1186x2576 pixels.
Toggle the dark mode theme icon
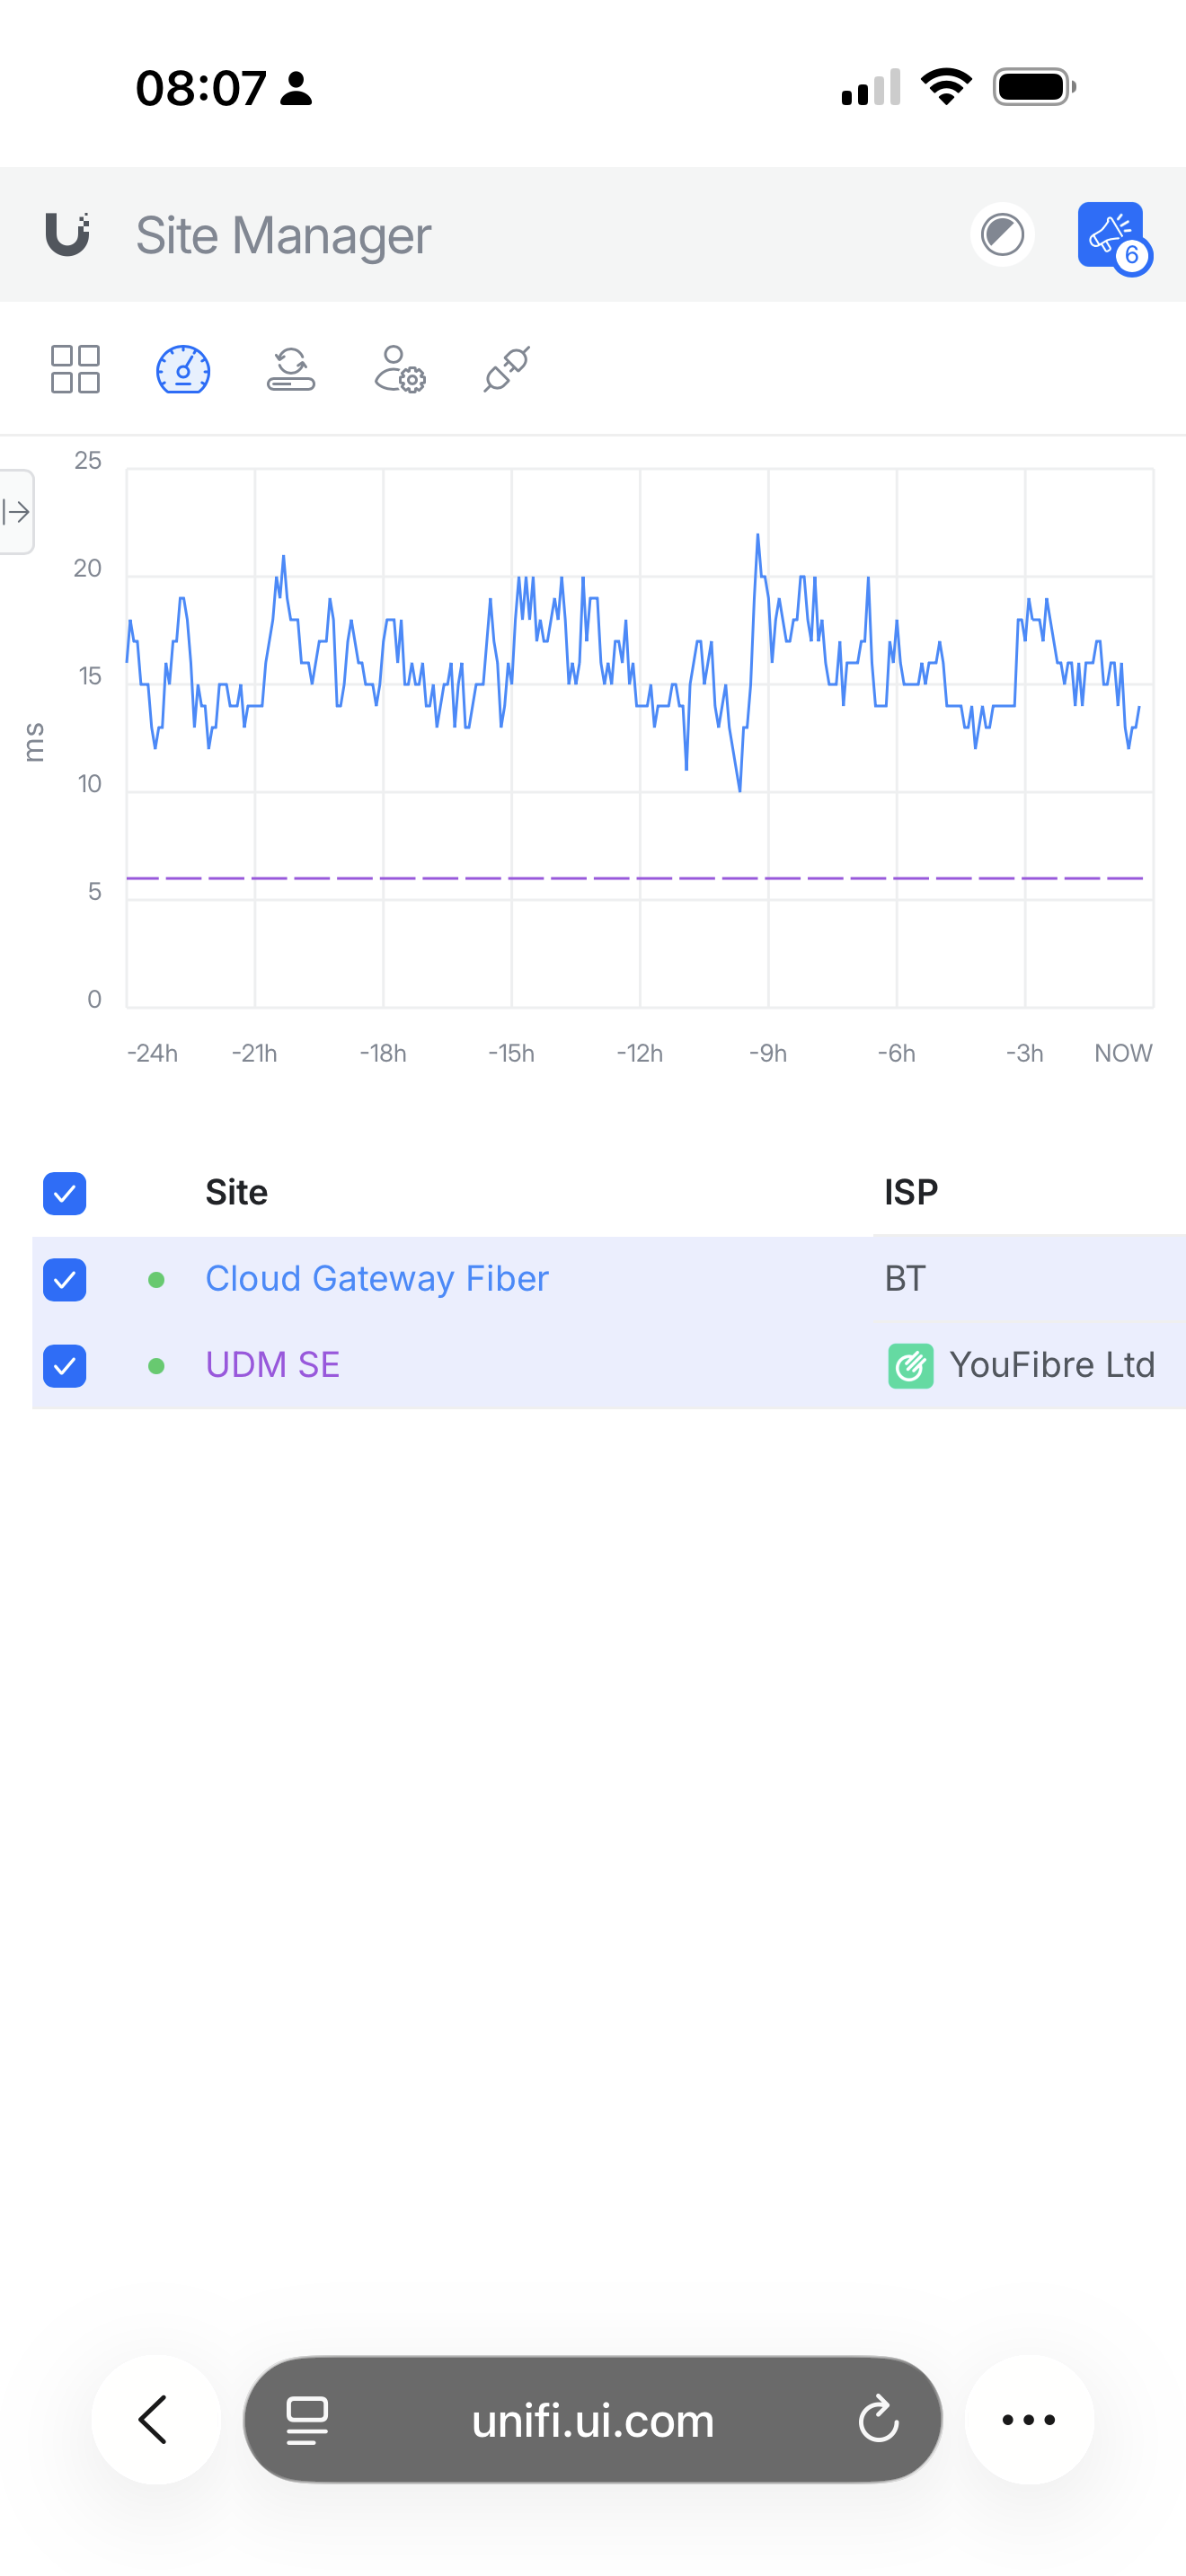pos(1002,235)
